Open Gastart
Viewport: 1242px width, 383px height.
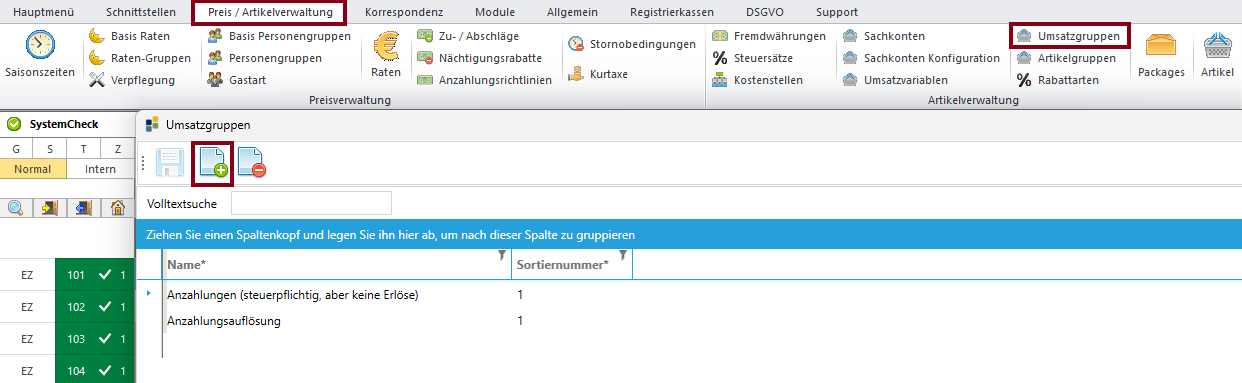236,80
